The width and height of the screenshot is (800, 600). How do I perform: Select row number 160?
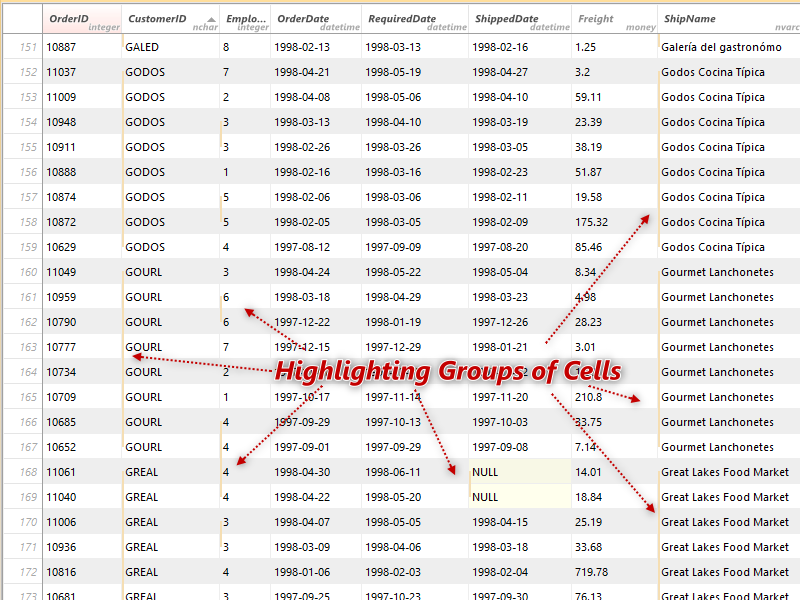point(23,272)
